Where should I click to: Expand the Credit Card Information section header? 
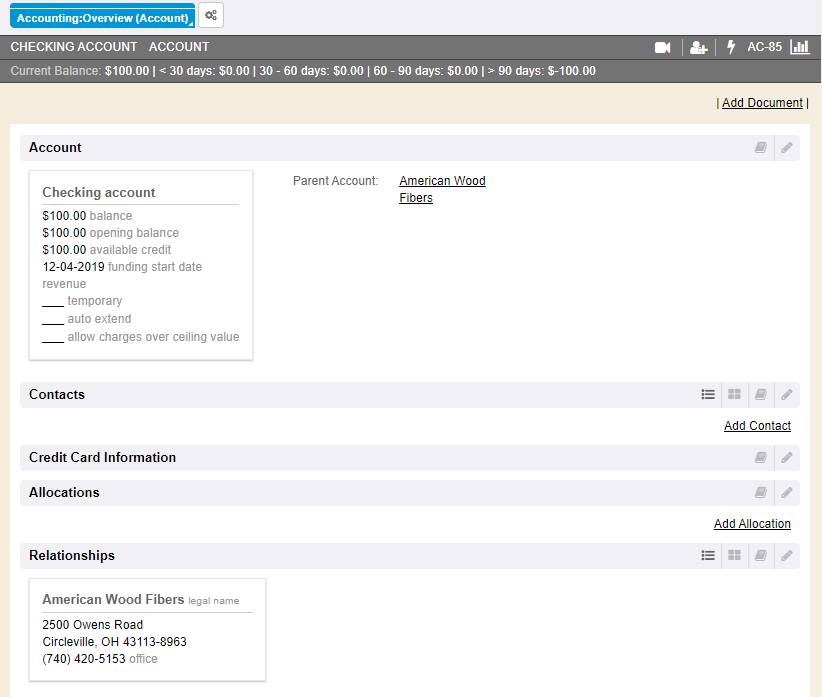pyautogui.click(x=102, y=458)
